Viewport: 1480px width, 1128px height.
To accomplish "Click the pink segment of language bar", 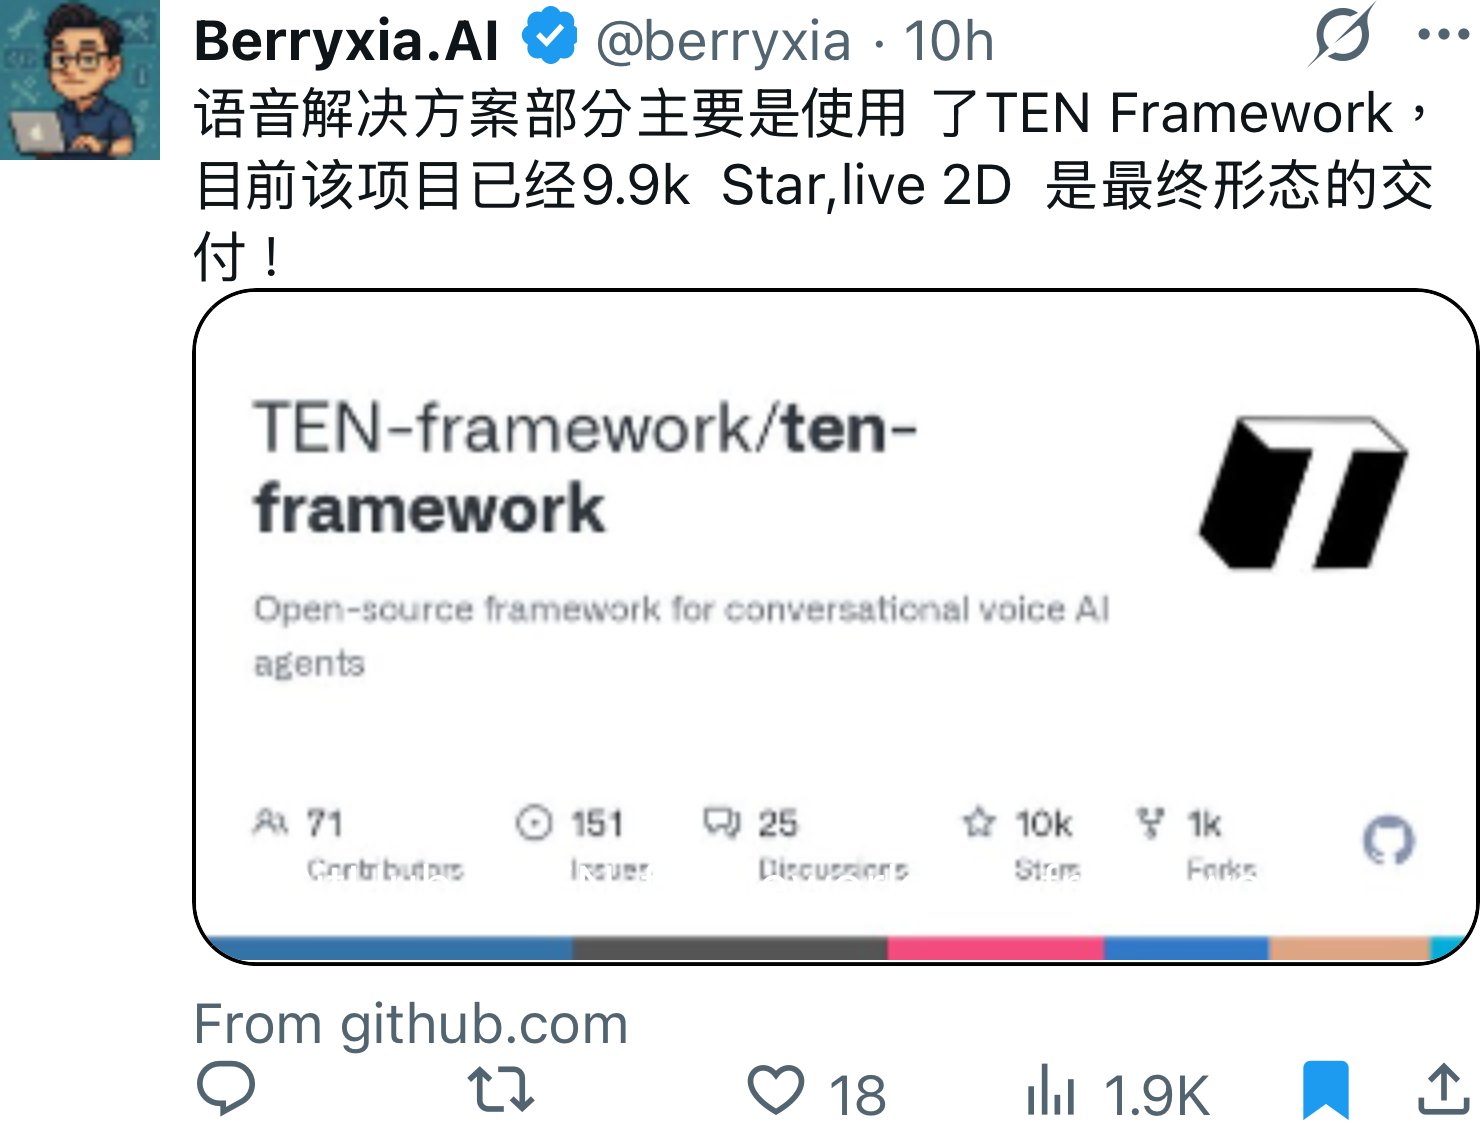I will 995,948.
